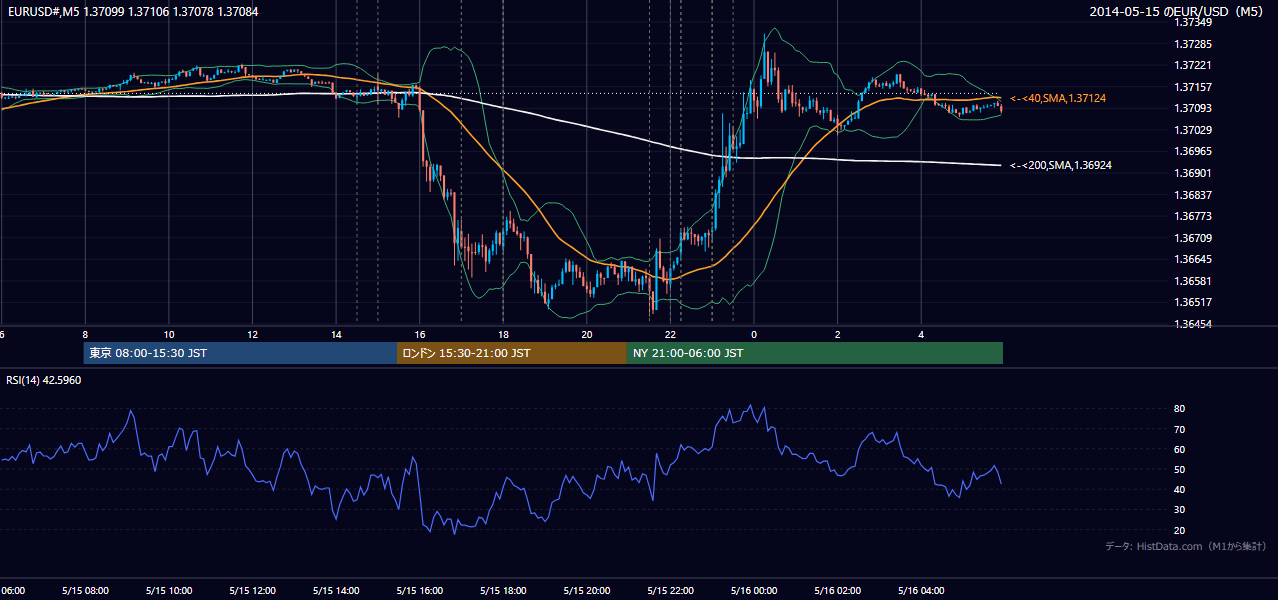
Task: Click hour label 14 under the price chart
Action: pyautogui.click(x=336, y=334)
